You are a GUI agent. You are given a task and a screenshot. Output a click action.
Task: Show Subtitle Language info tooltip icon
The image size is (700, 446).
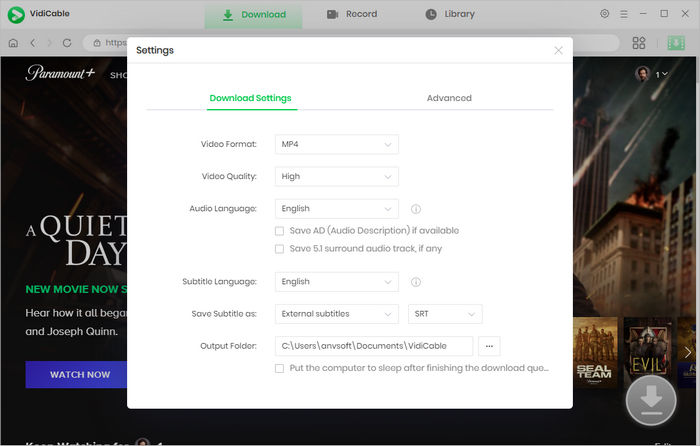point(416,282)
